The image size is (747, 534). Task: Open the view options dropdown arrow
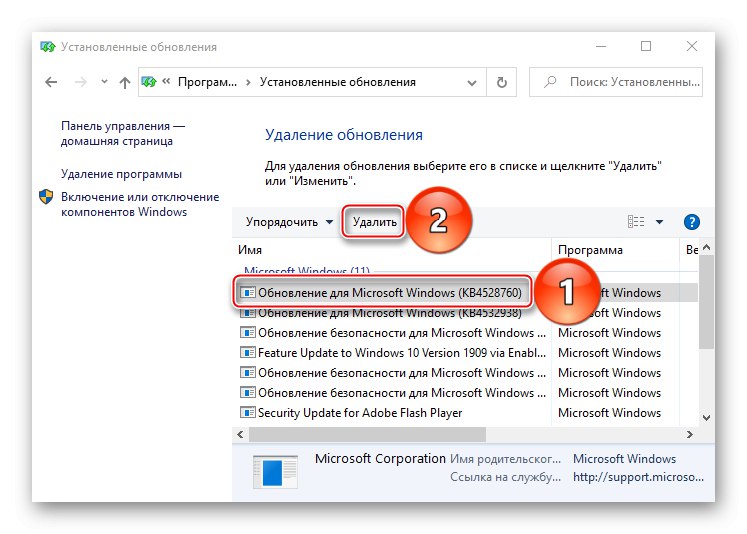(x=659, y=222)
